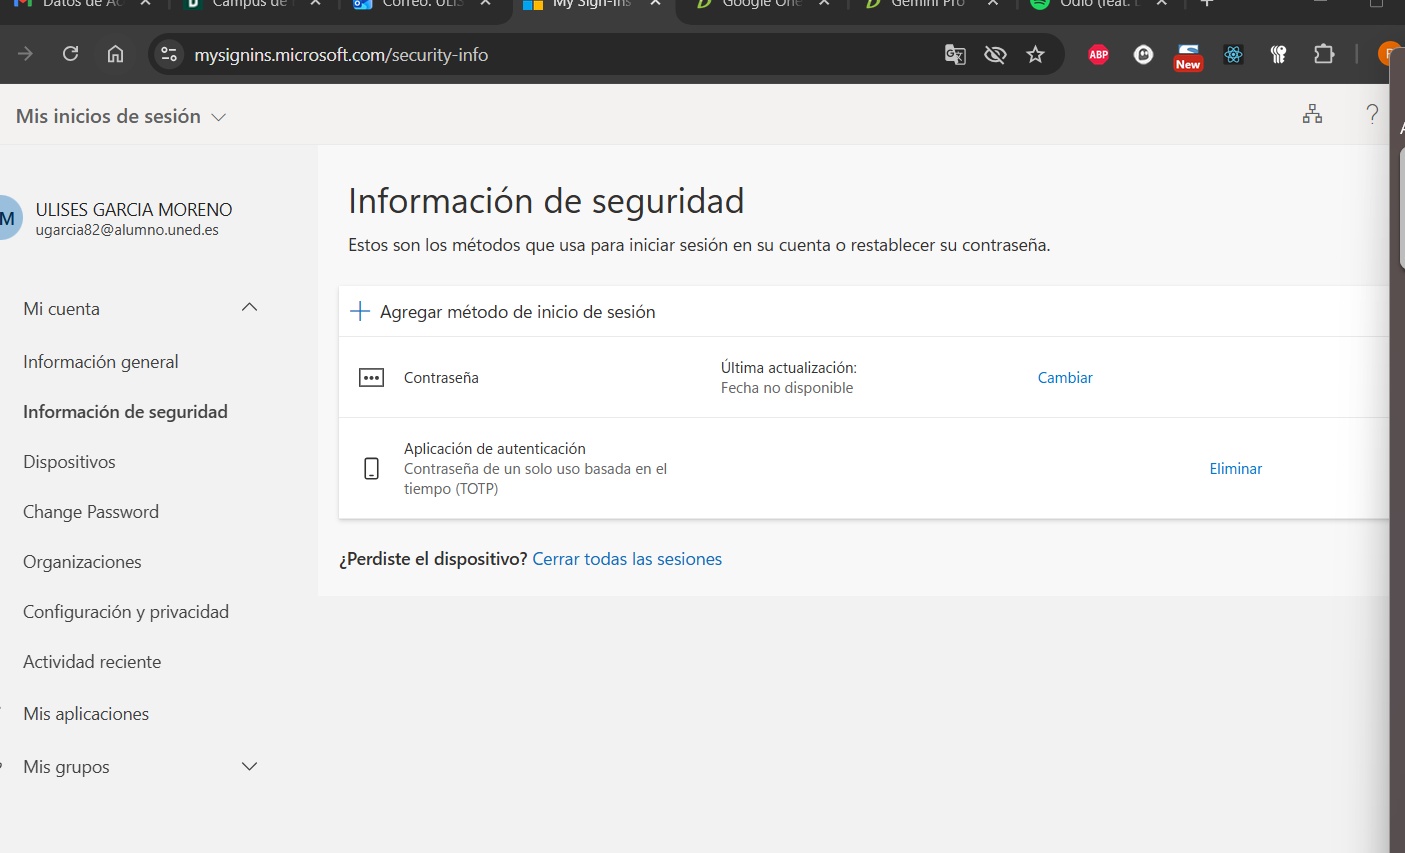Click Cambiar next to Contraseña
Viewport: 1405px width, 853px height.
point(1064,377)
